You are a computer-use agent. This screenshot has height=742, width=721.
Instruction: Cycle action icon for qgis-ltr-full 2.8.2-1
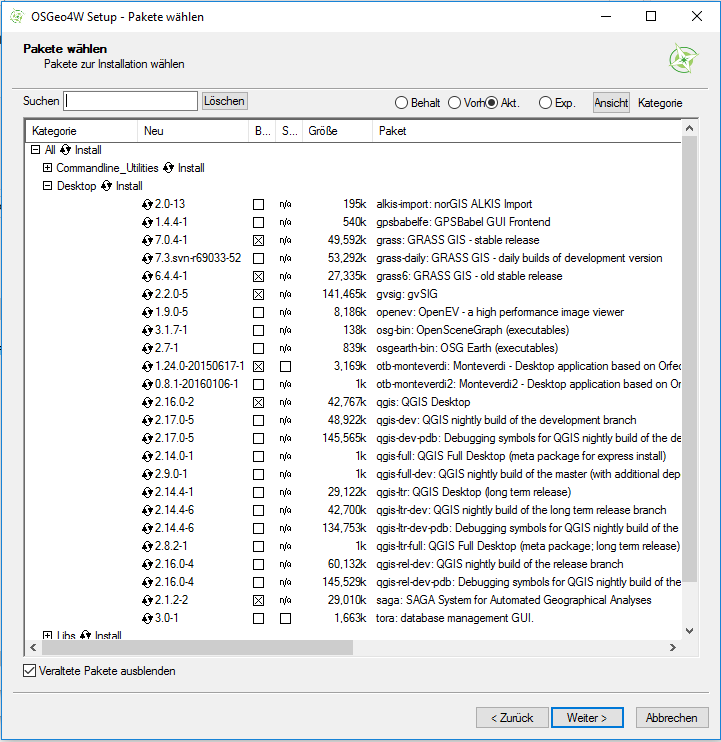pos(147,546)
